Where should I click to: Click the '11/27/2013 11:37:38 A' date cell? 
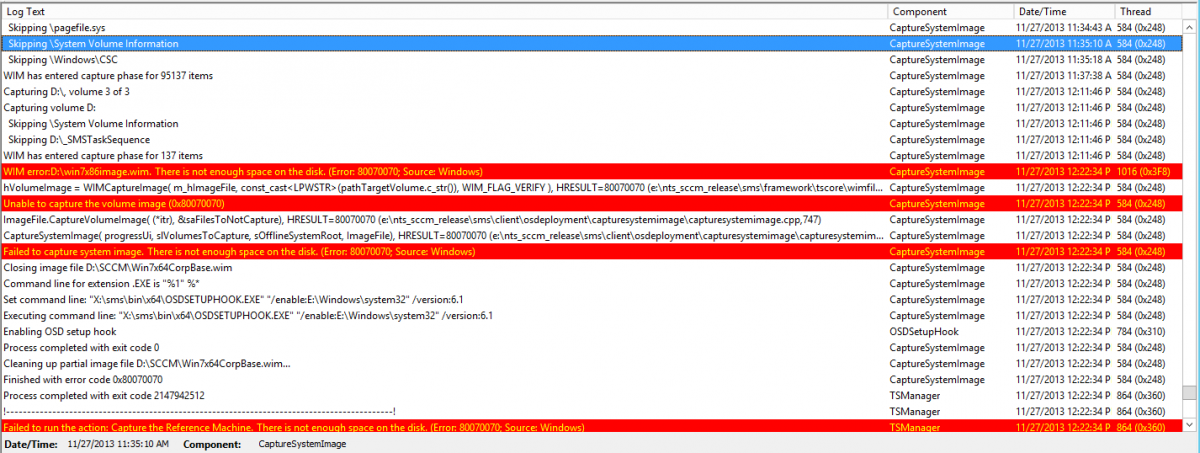(x=1064, y=76)
